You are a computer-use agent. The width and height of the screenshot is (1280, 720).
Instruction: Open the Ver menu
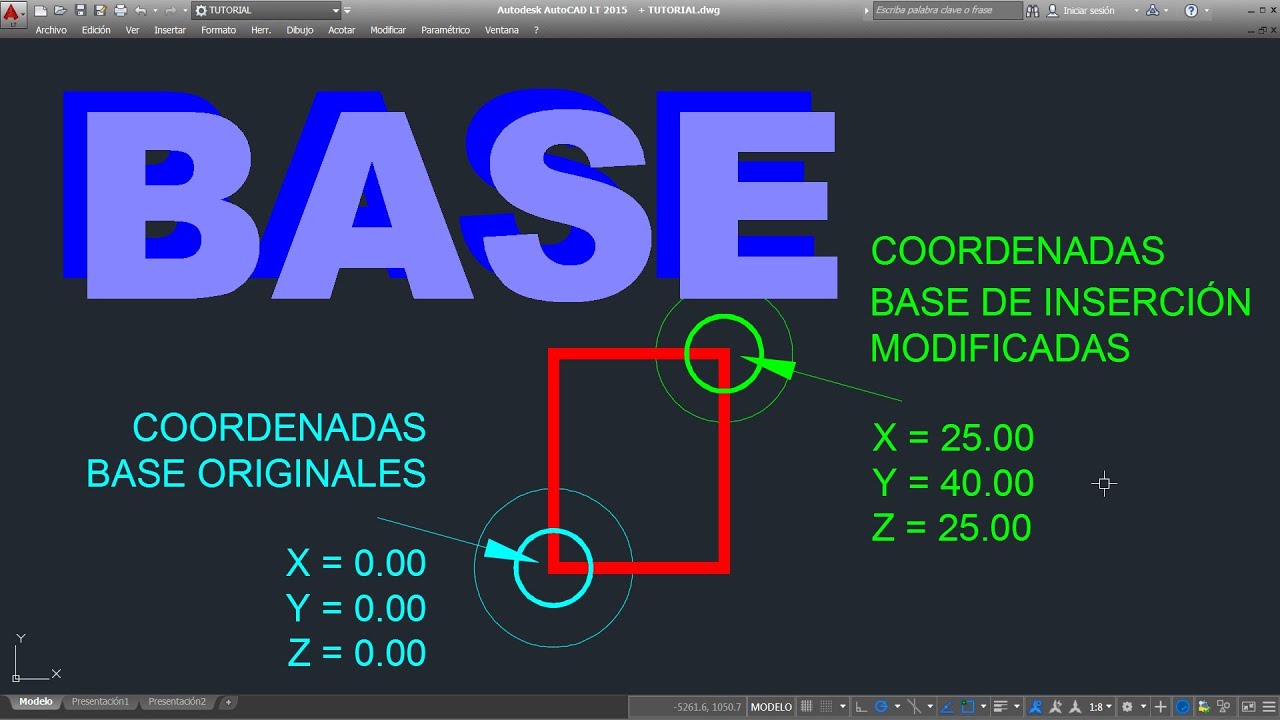coord(132,30)
